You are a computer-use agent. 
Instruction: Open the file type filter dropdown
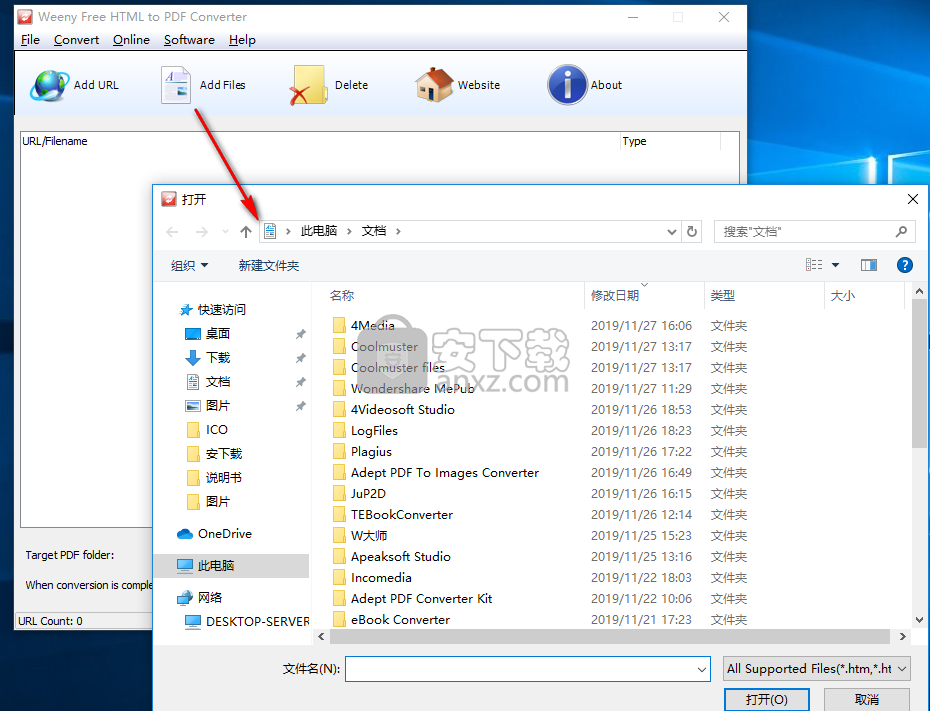[817, 669]
